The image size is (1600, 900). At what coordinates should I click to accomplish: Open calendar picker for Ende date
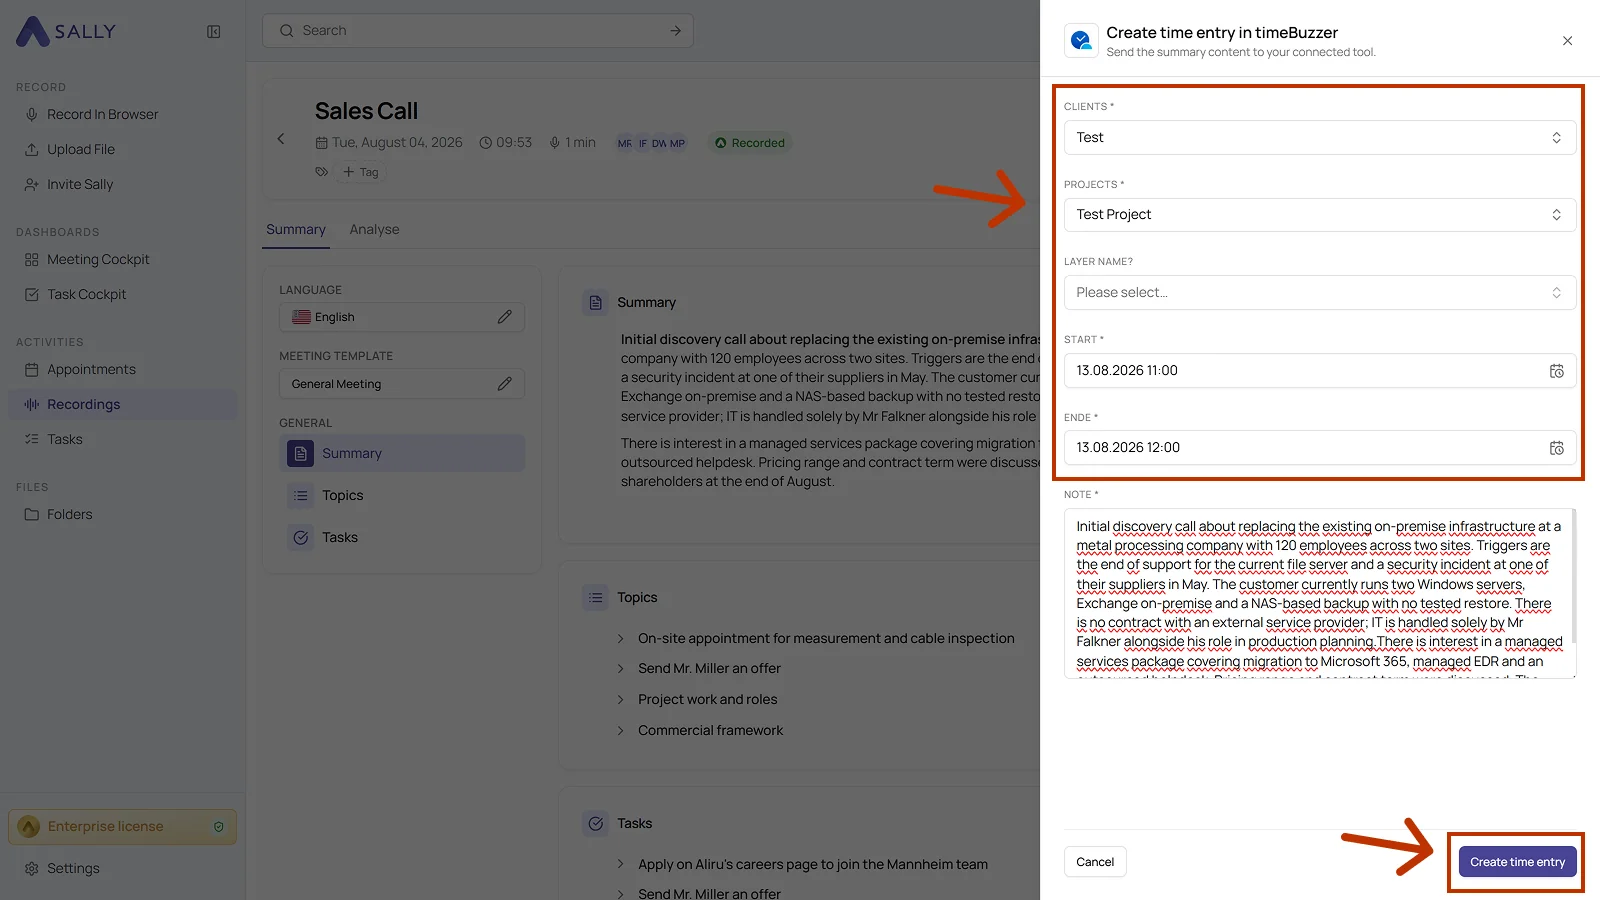[x=1557, y=448]
